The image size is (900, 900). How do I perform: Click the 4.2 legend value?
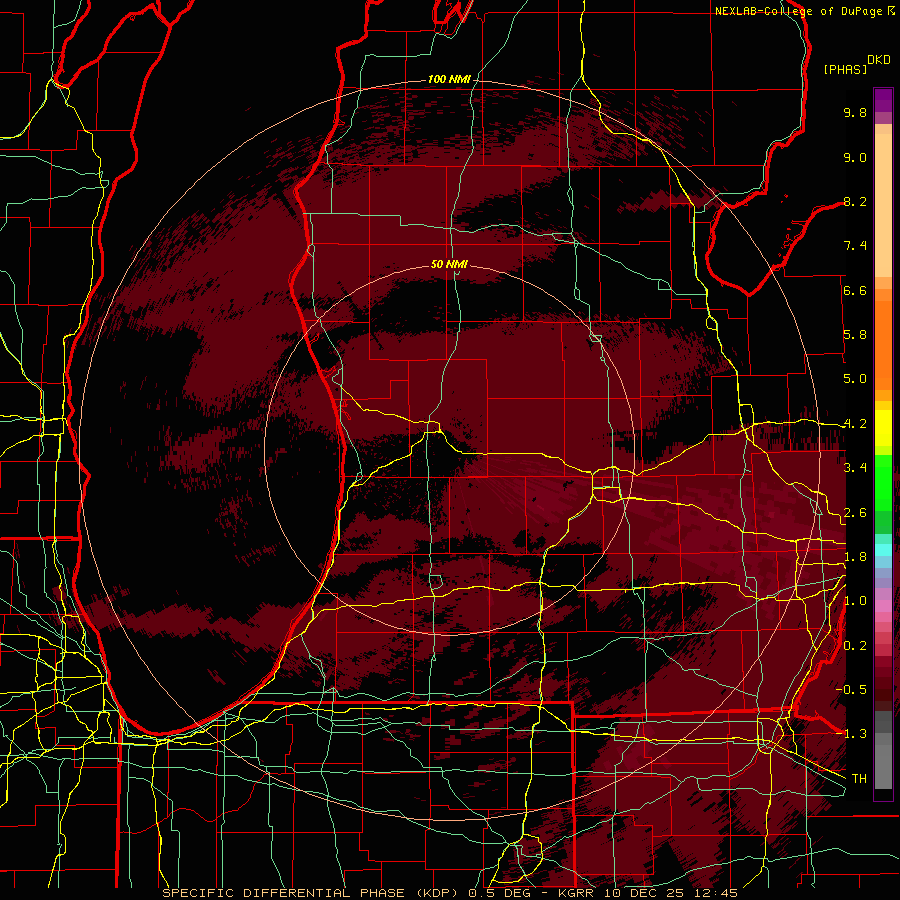[x=855, y=424]
